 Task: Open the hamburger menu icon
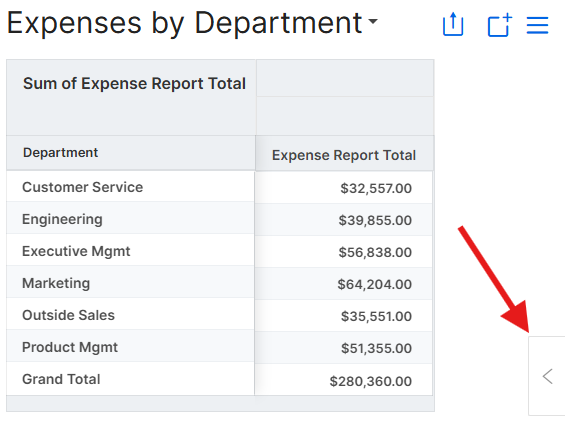537,25
